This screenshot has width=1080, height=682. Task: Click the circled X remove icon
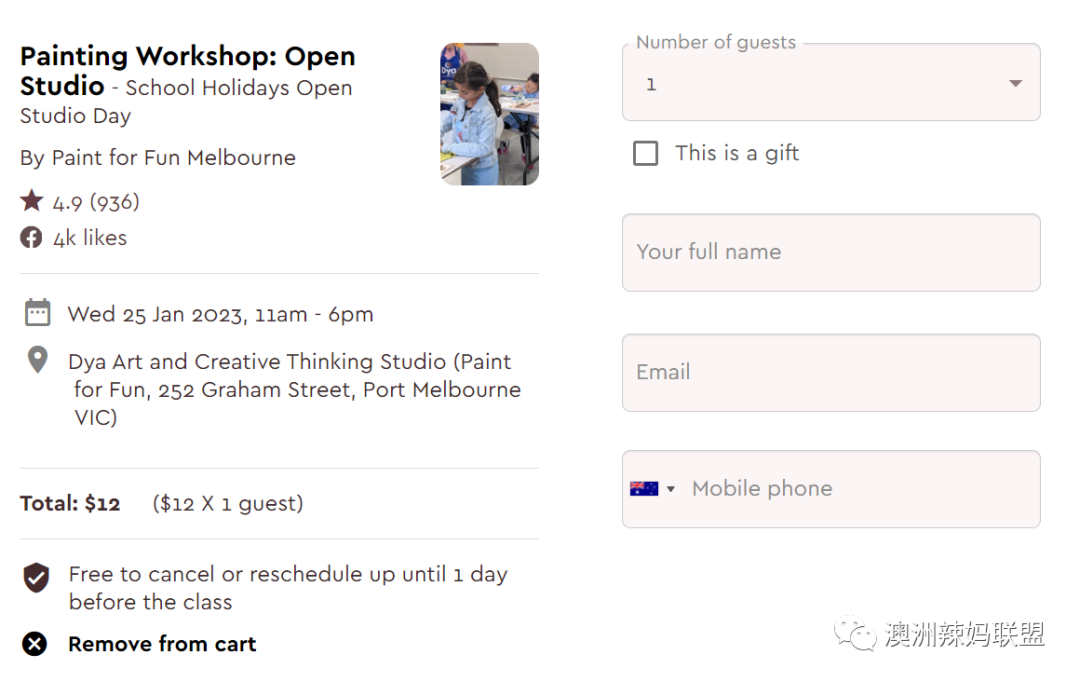34,644
